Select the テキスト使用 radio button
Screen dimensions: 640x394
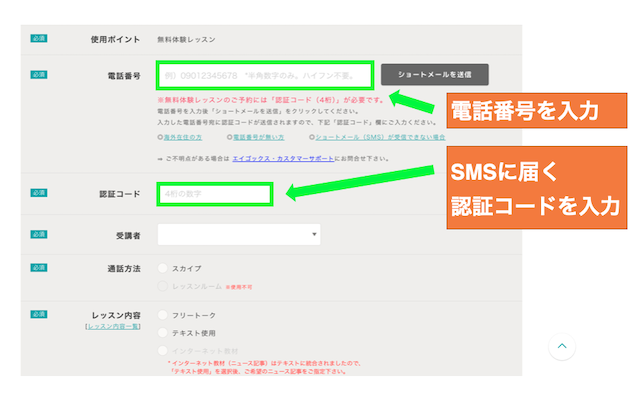162,333
